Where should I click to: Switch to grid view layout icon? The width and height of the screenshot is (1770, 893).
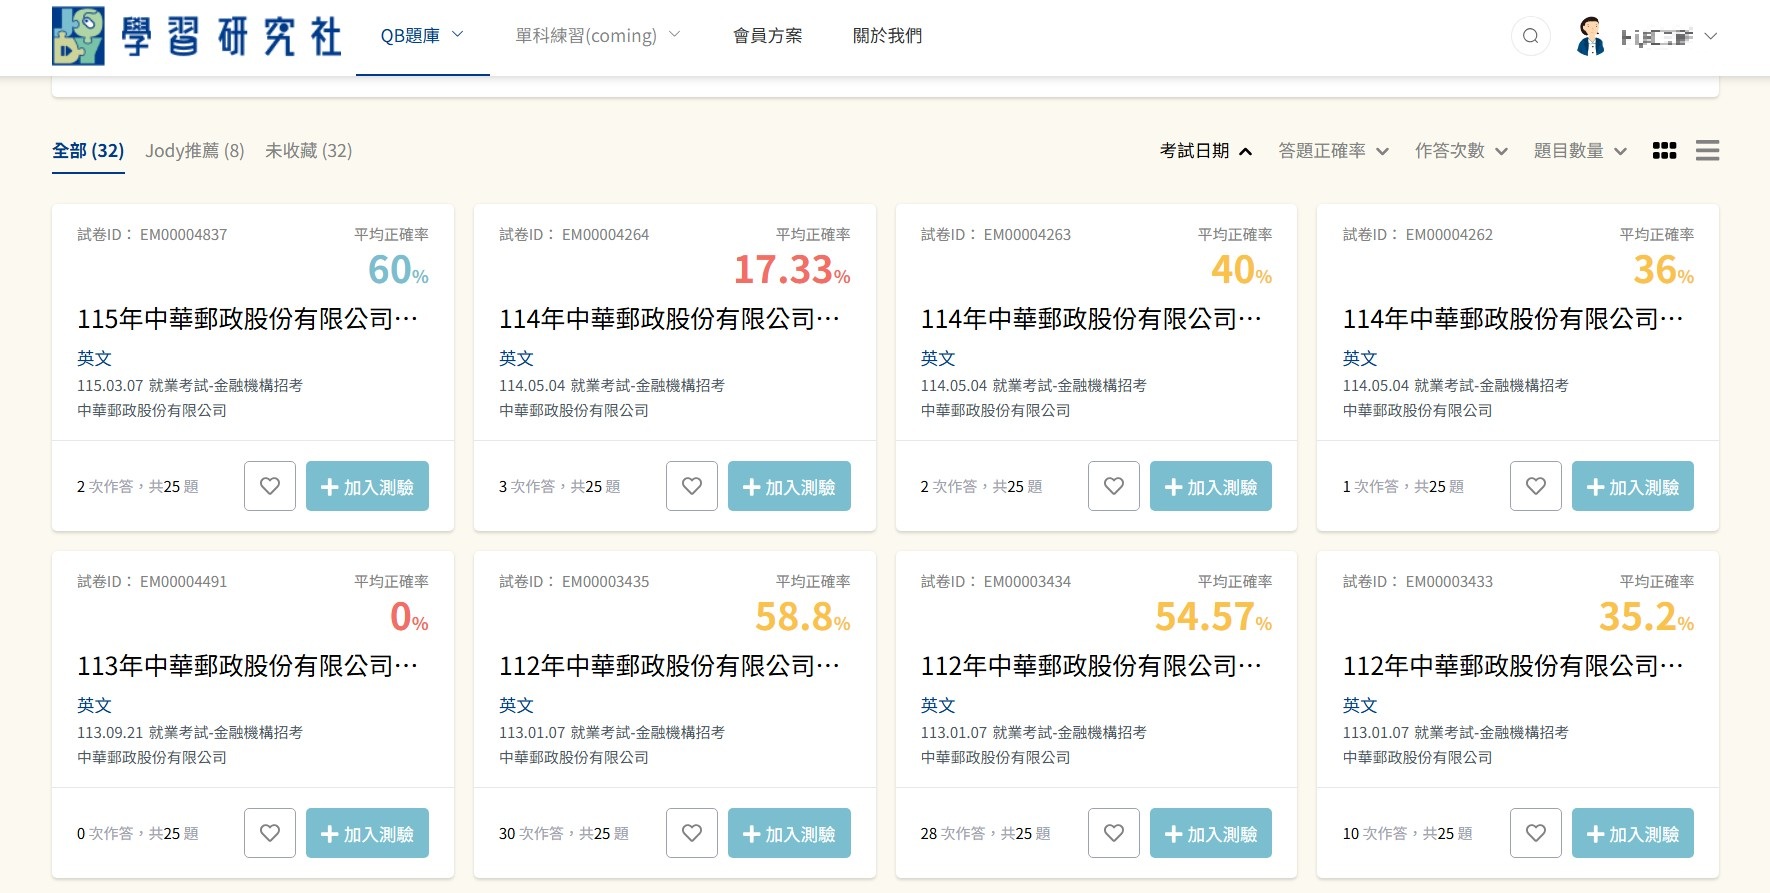click(1664, 151)
